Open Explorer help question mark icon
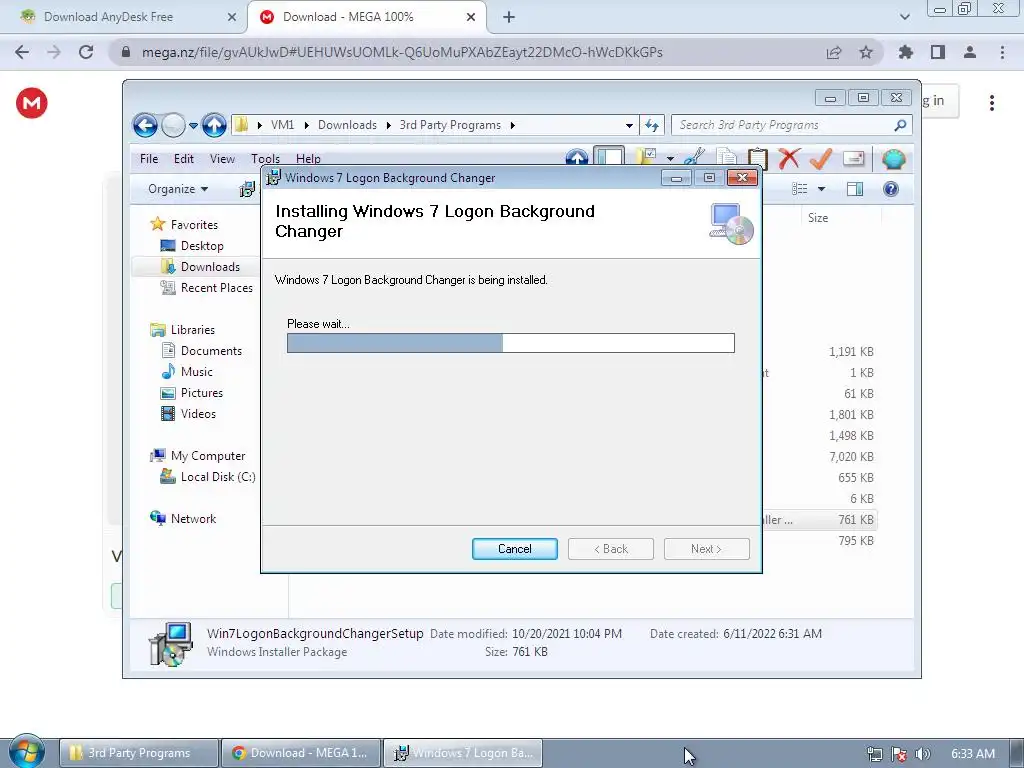The image size is (1024, 768). pos(891,189)
